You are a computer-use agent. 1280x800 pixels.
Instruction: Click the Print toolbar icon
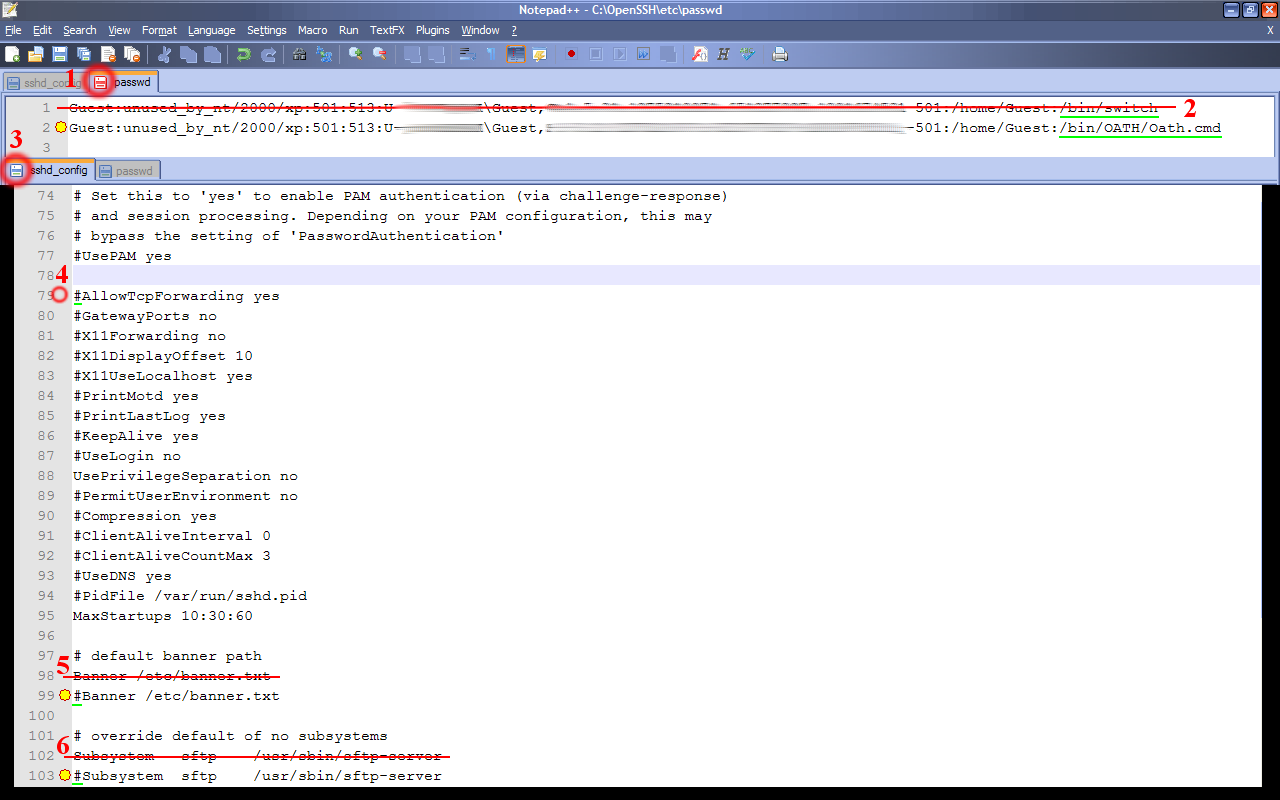pos(780,54)
